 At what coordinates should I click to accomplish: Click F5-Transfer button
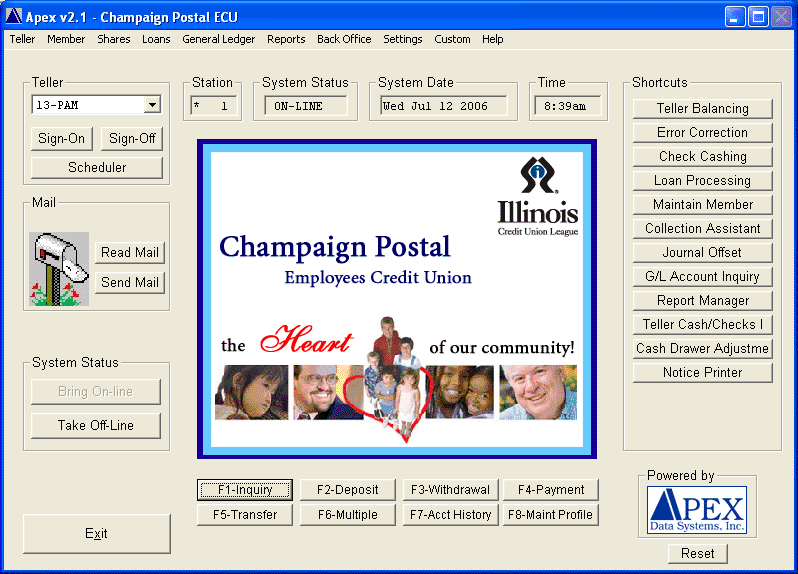coord(245,514)
